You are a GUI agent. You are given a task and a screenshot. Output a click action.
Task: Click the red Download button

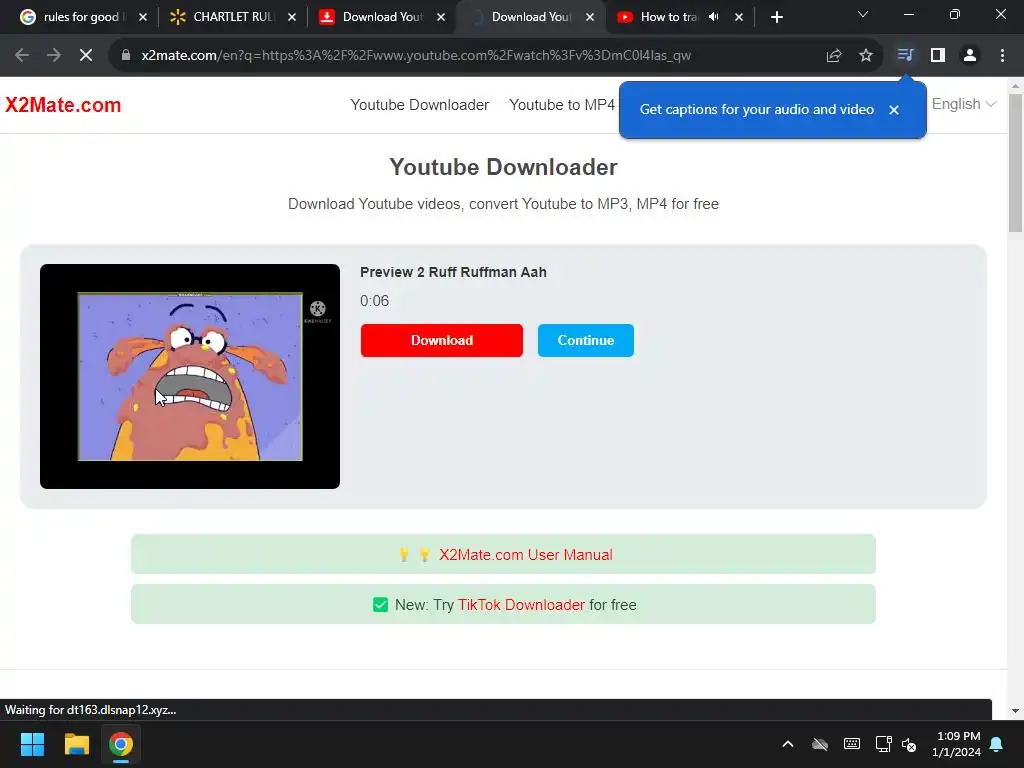[441, 340]
